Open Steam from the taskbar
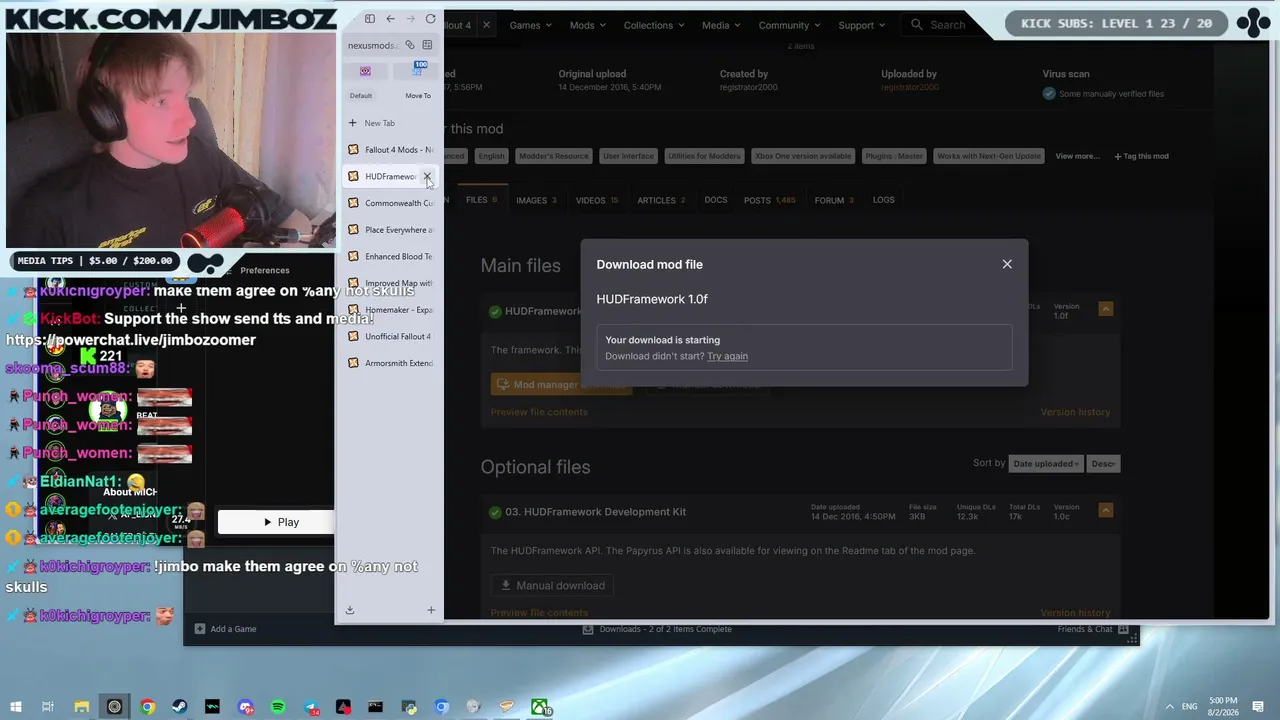1280x720 pixels. coord(180,707)
